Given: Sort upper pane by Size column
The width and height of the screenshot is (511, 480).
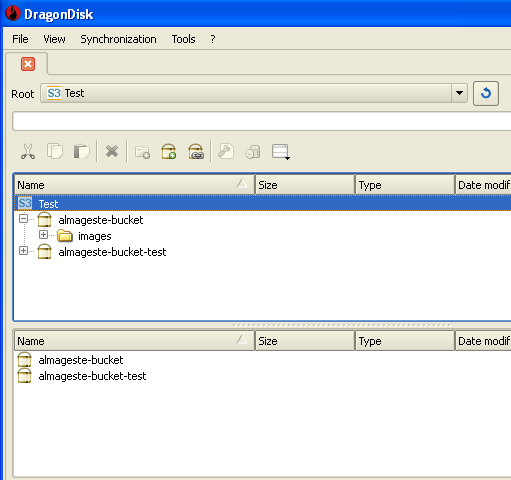Looking at the screenshot, I should point(305,185).
